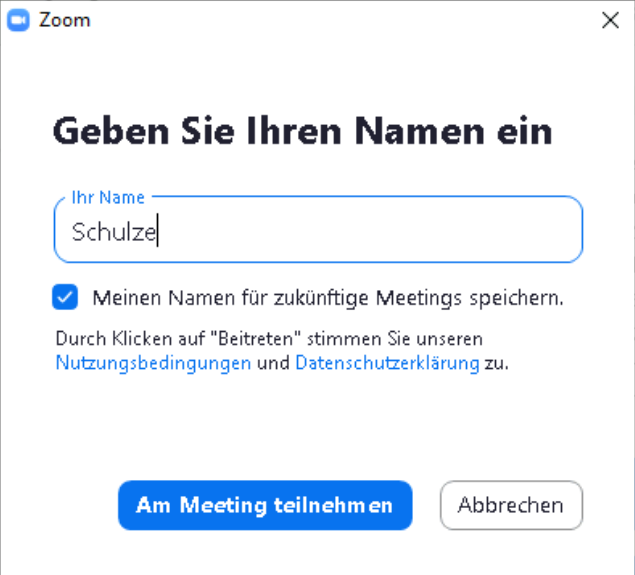Image resolution: width=635 pixels, height=575 pixels.
Task: Click the blue checkmark to disable saving name
Action: tap(67, 296)
